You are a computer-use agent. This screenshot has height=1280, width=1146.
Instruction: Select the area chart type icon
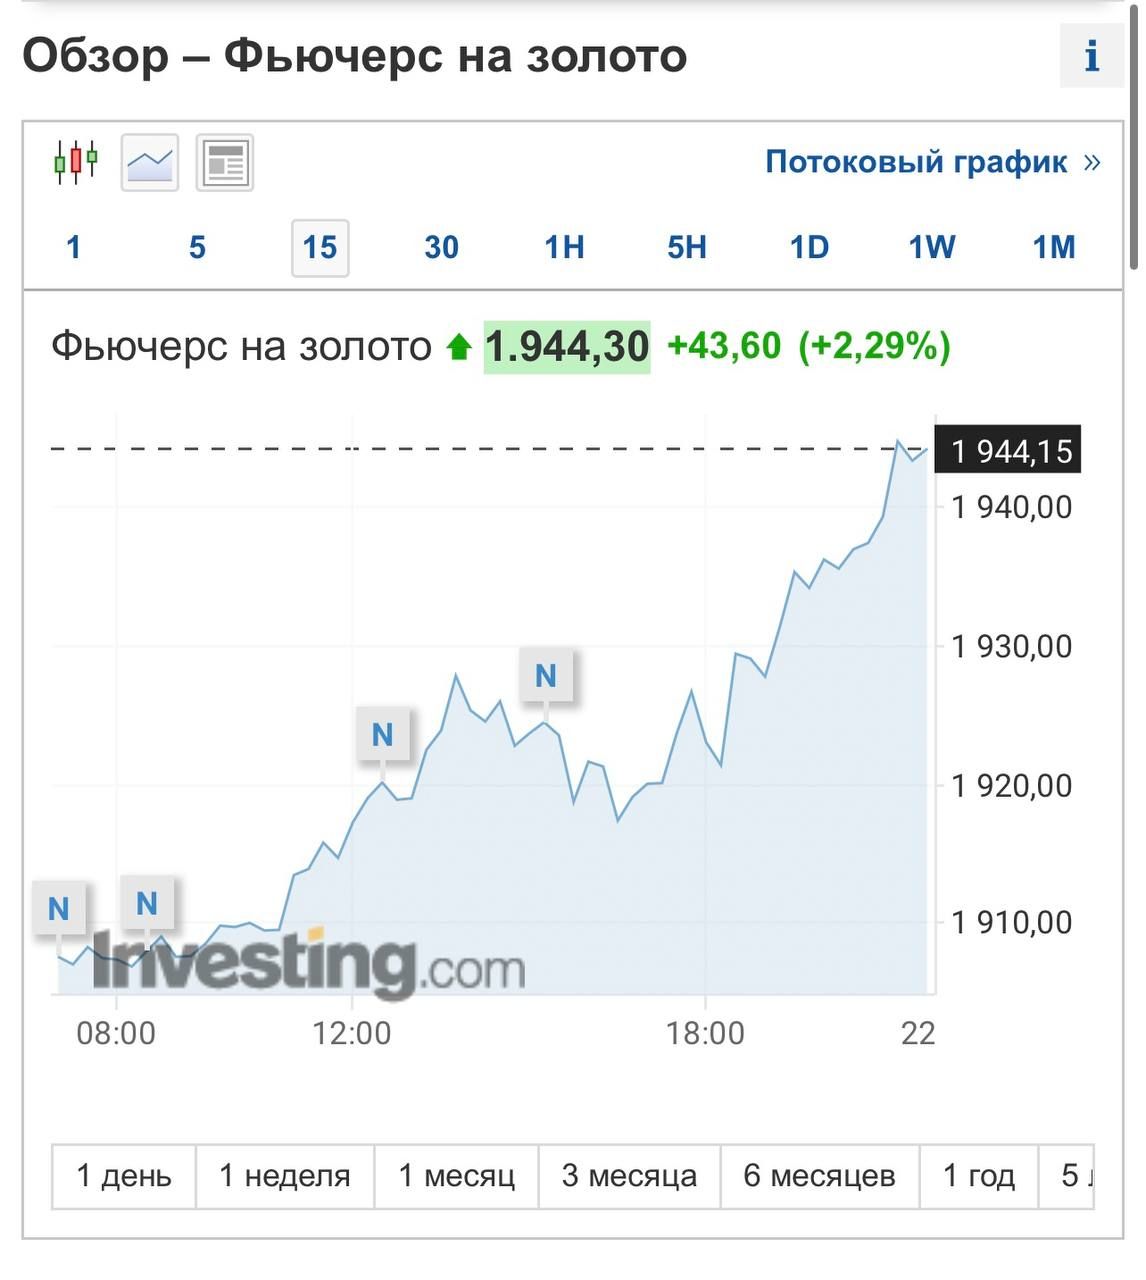click(150, 162)
